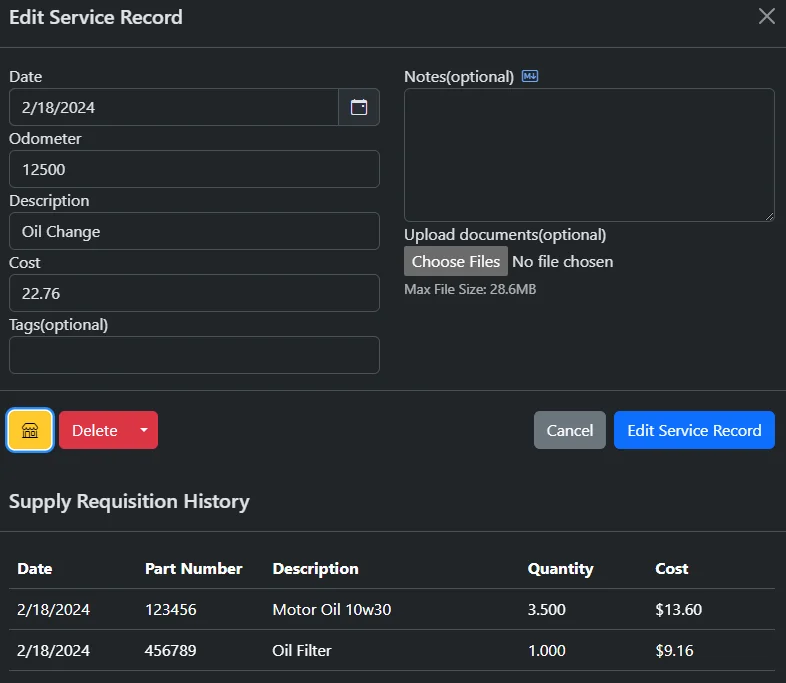The width and height of the screenshot is (786, 683).
Task: Click the Cost column header in table
Action: coord(671,568)
